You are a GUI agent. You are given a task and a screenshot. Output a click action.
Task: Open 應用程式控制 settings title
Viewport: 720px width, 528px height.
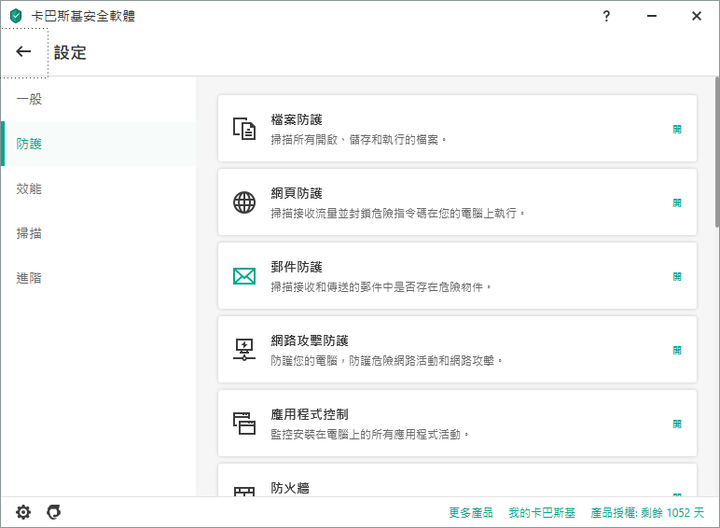pos(309,414)
